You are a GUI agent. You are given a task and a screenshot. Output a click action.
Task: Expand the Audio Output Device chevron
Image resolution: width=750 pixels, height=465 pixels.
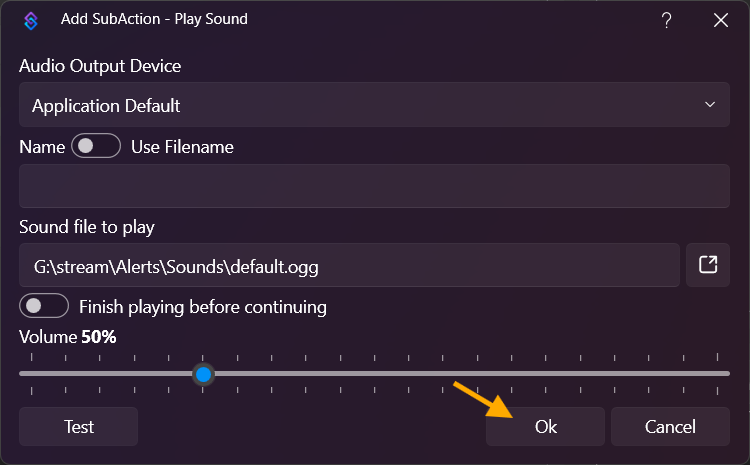pos(709,104)
